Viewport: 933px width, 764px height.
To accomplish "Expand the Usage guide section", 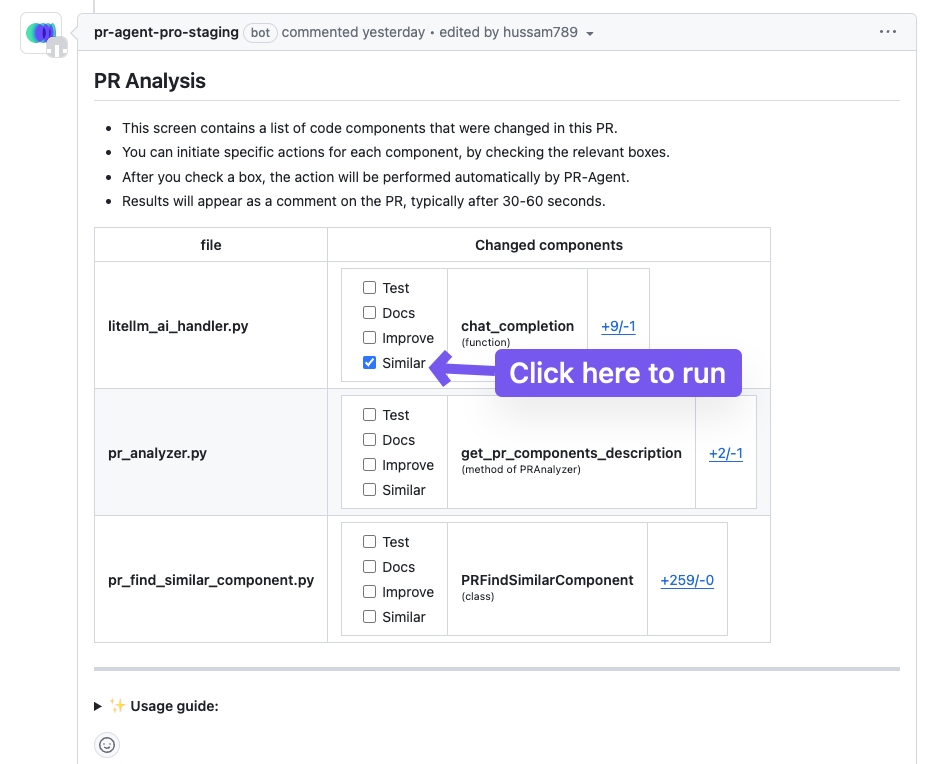I will pos(98,706).
